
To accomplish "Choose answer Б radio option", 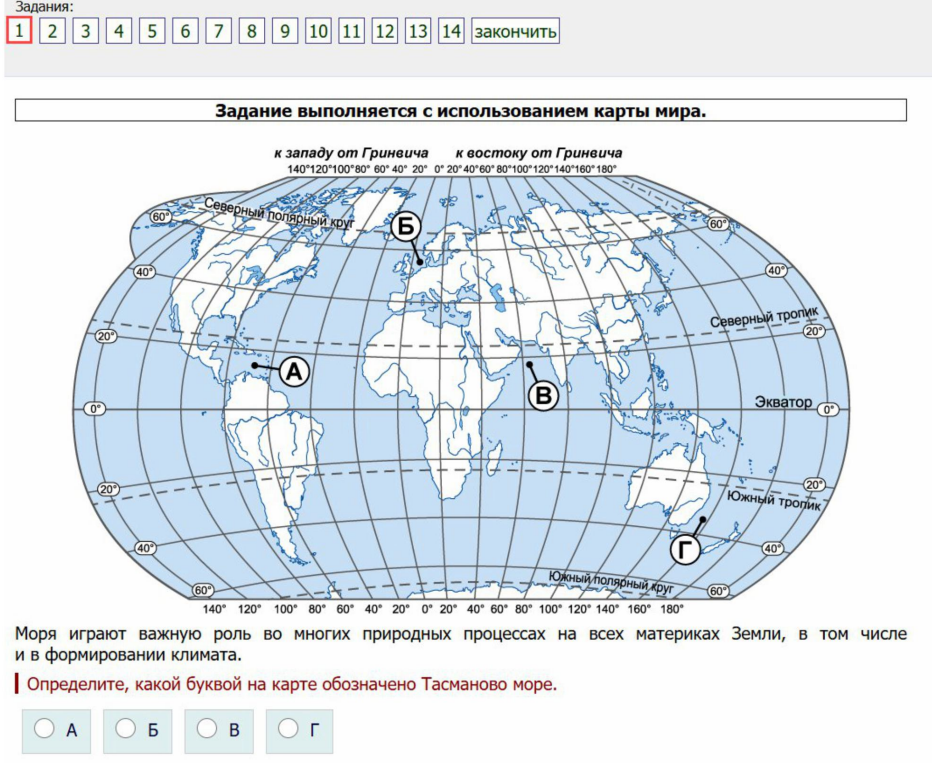I will [x=126, y=729].
